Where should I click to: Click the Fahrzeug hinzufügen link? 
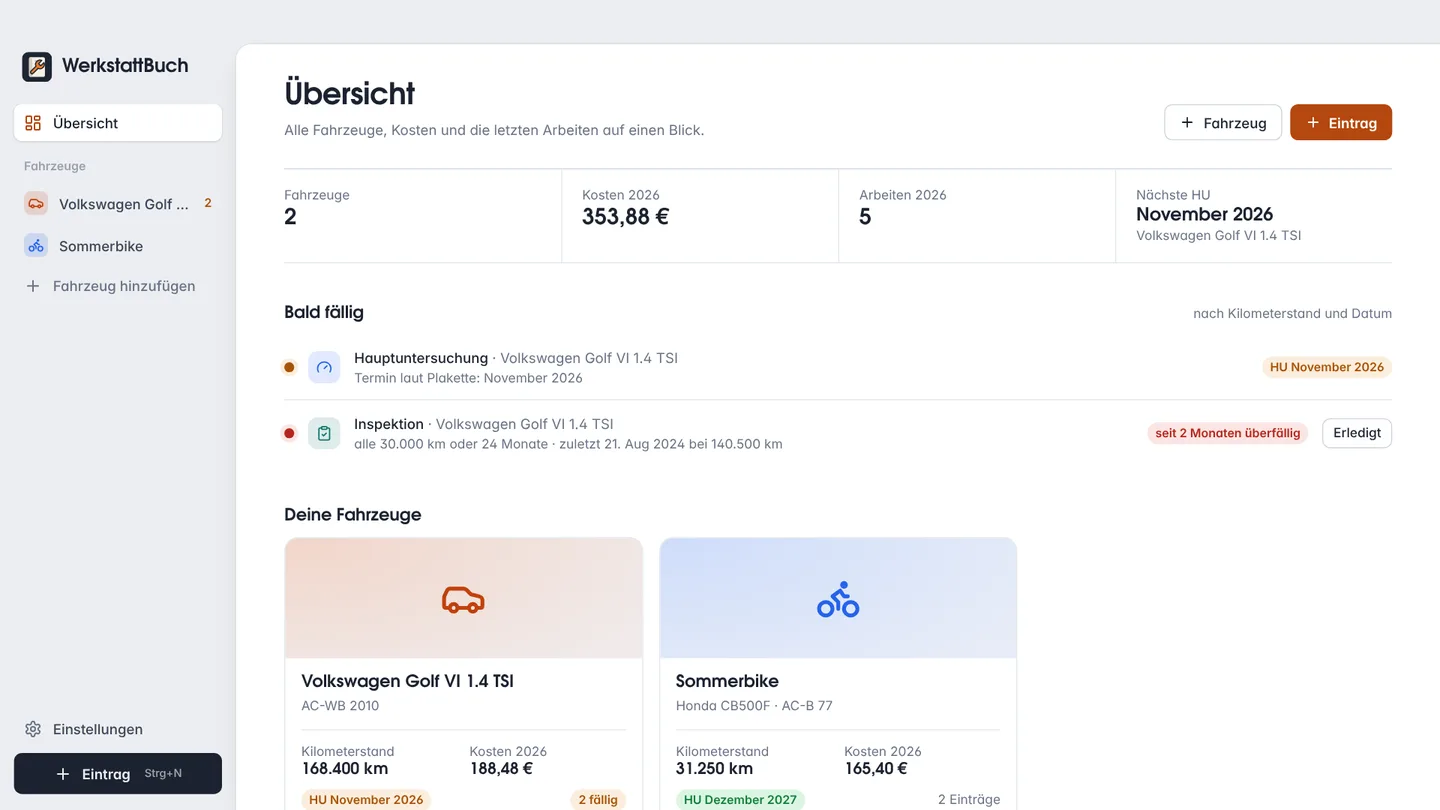click(118, 286)
